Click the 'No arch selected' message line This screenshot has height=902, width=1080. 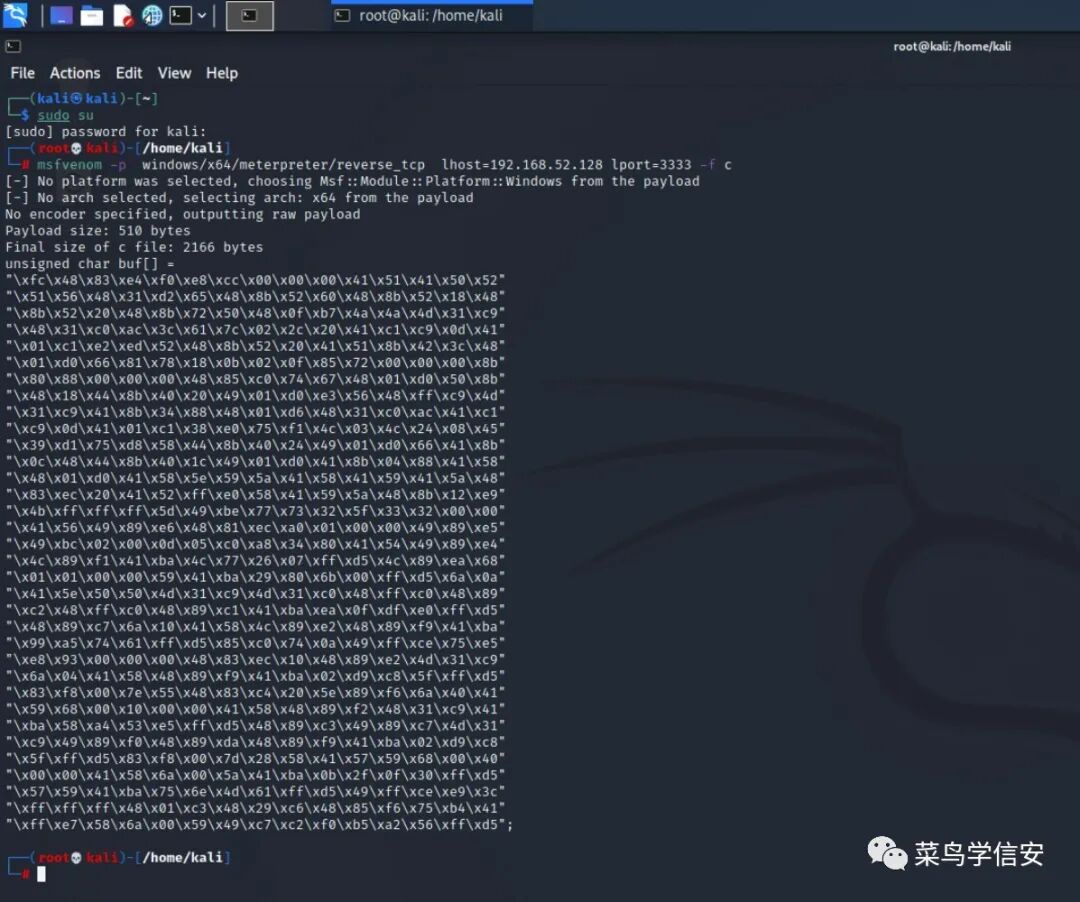(239, 198)
